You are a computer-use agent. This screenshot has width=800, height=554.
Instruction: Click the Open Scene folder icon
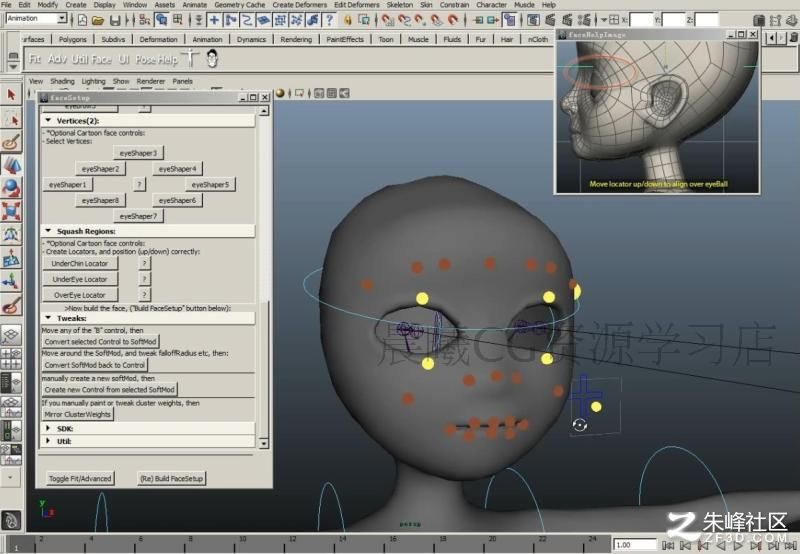pyautogui.click(x=98, y=20)
